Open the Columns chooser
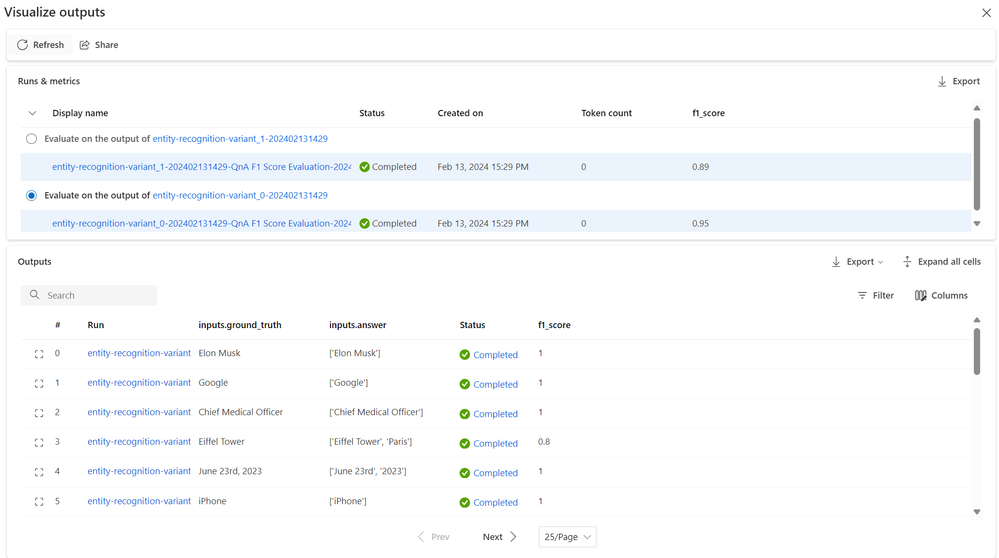Screen dimensions: 999x558 (941, 296)
